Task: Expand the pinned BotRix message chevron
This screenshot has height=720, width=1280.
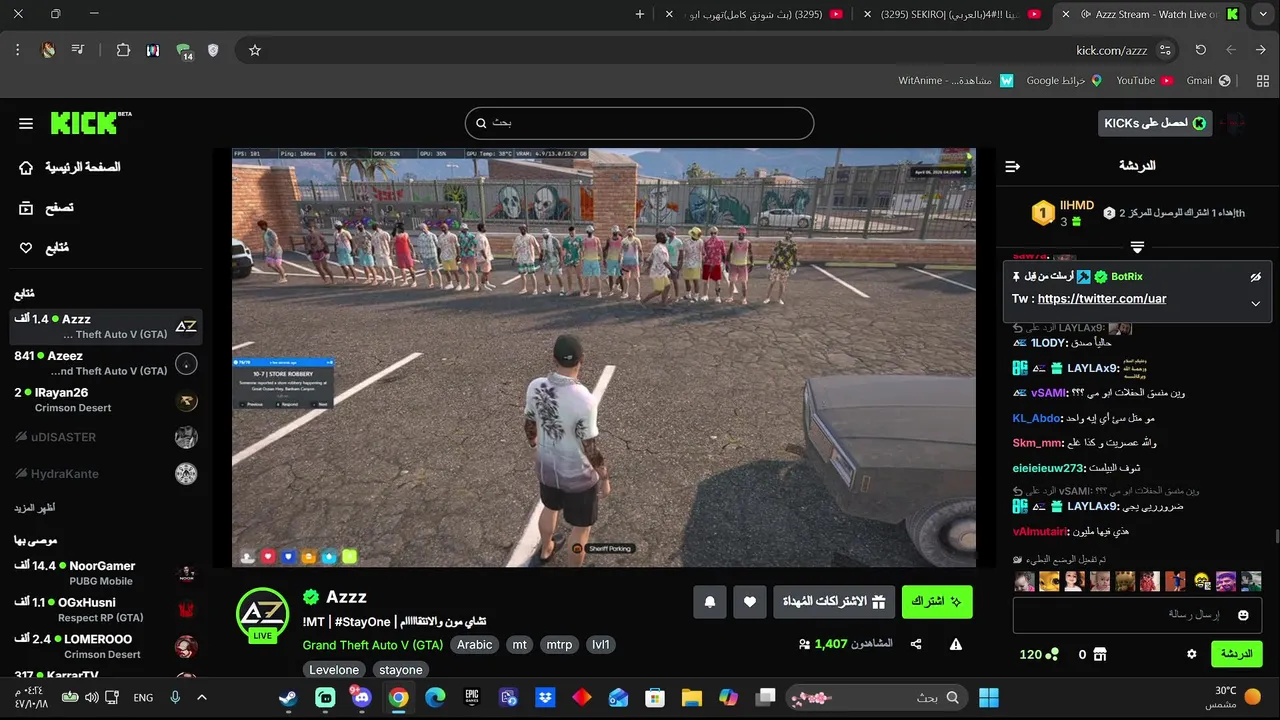Action: [1256, 304]
